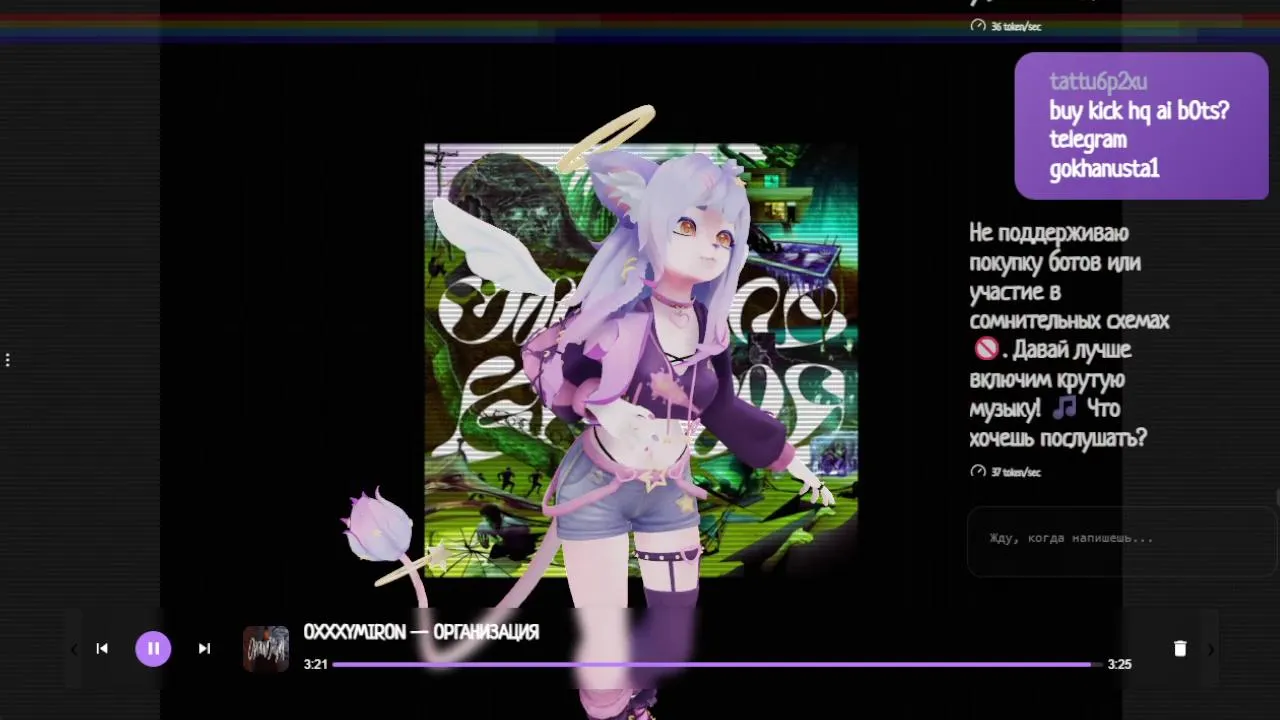Click the track title OXXXYMIRON — ОРГАНИЗАЦИЯ

[421, 632]
